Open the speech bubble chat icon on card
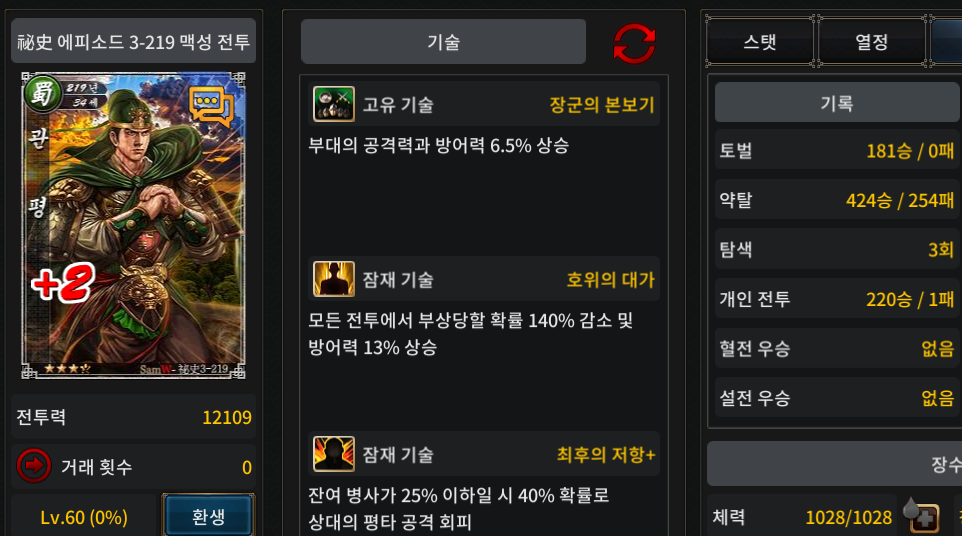The height and width of the screenshot is (536, 962). 212,105
